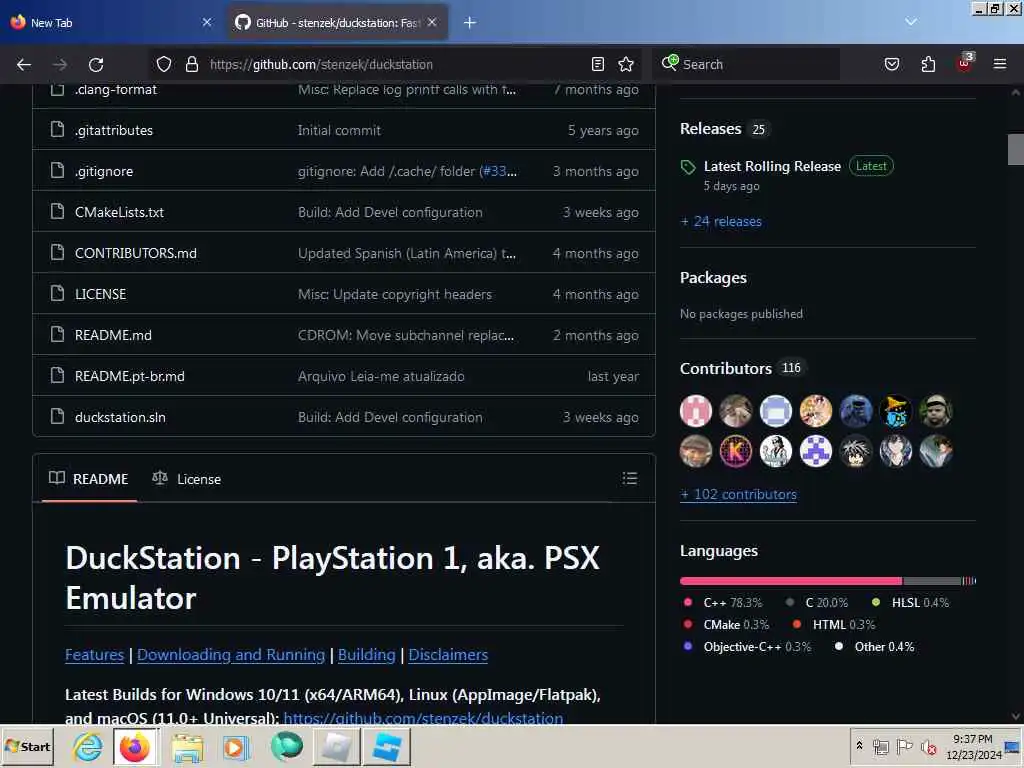Open Firefox extensions puzzle icon

[928, 64]
